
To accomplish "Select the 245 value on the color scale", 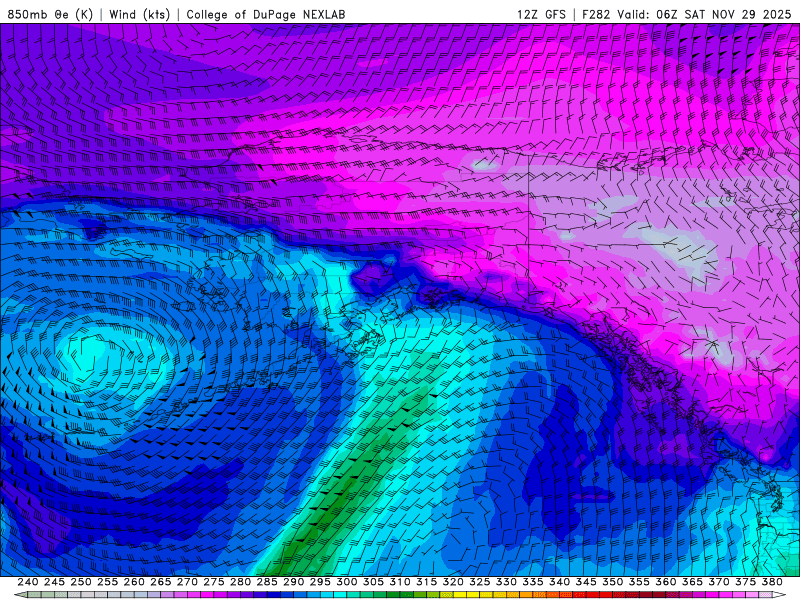I will tap(54, 582).
